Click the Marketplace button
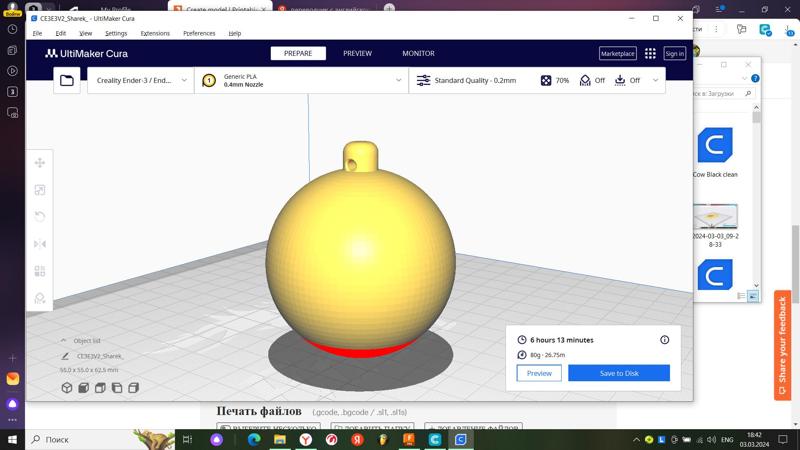Image resolution: width=800 pixels, height=450 pixels. pyautogui.click(x=617, y=54)
